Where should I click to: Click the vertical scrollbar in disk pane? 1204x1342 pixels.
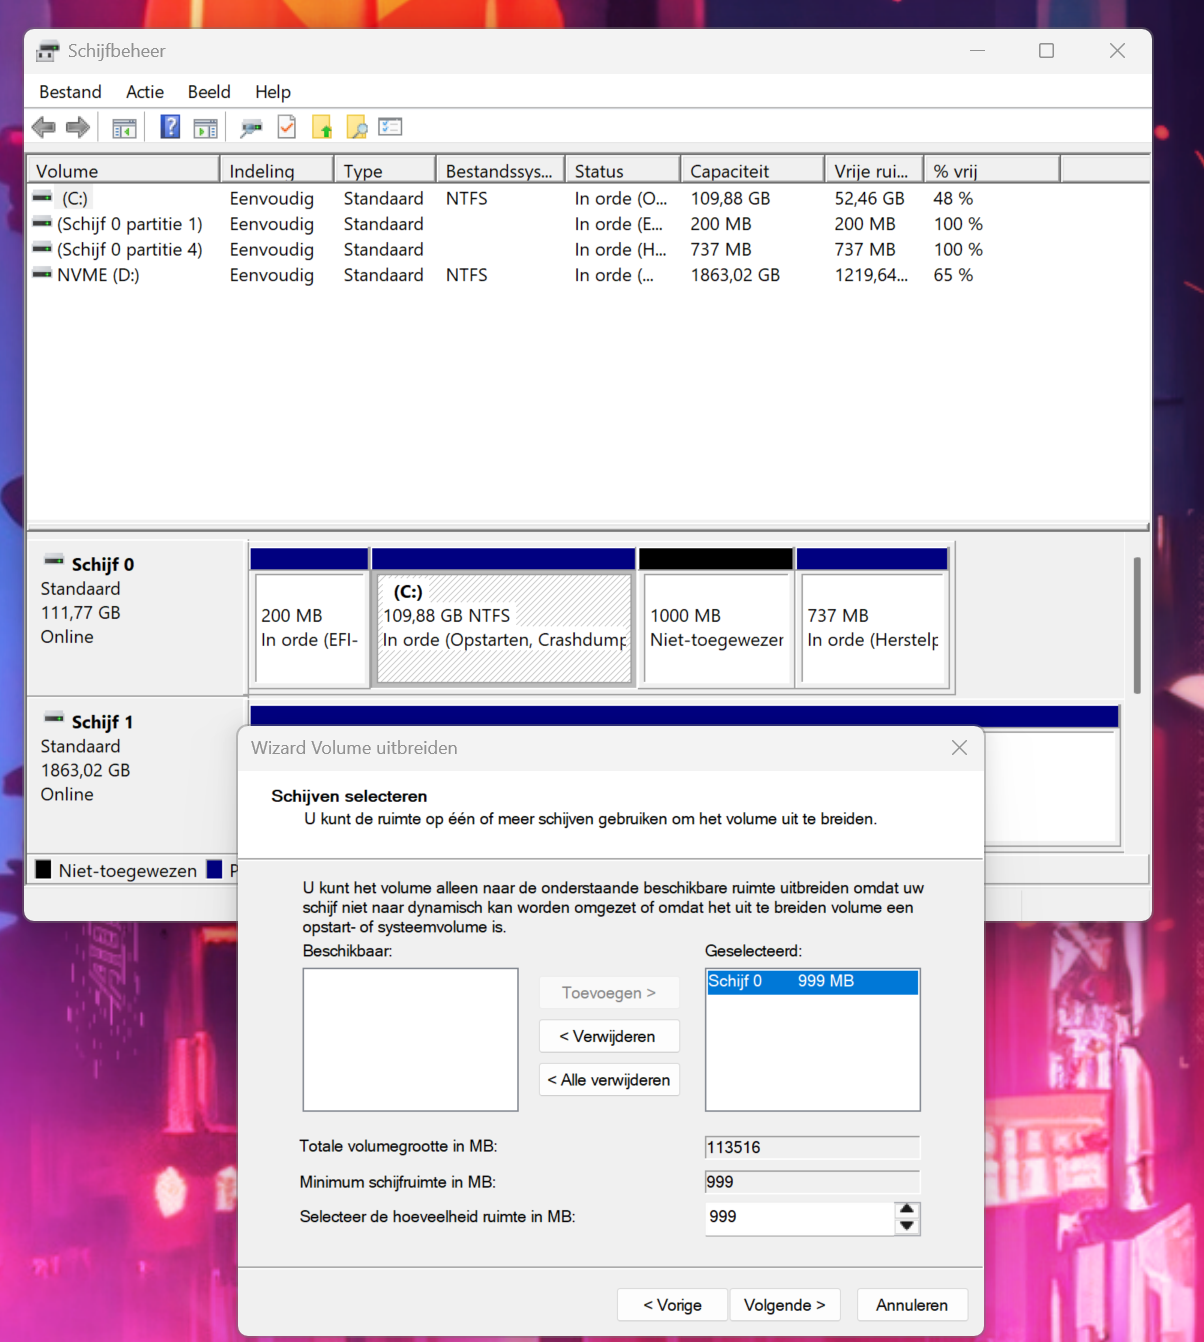coord(1137,625)
